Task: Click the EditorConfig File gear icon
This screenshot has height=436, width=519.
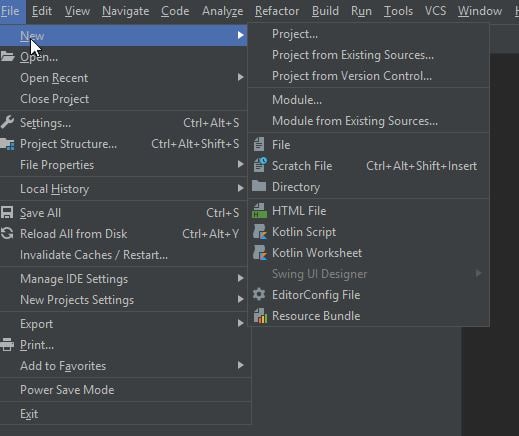Action: coord(259,294)
